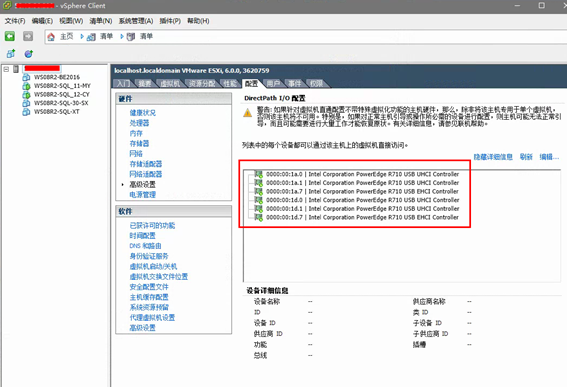
Task: Switch to the 摘要 tab
Action: (x=145, y=84)
